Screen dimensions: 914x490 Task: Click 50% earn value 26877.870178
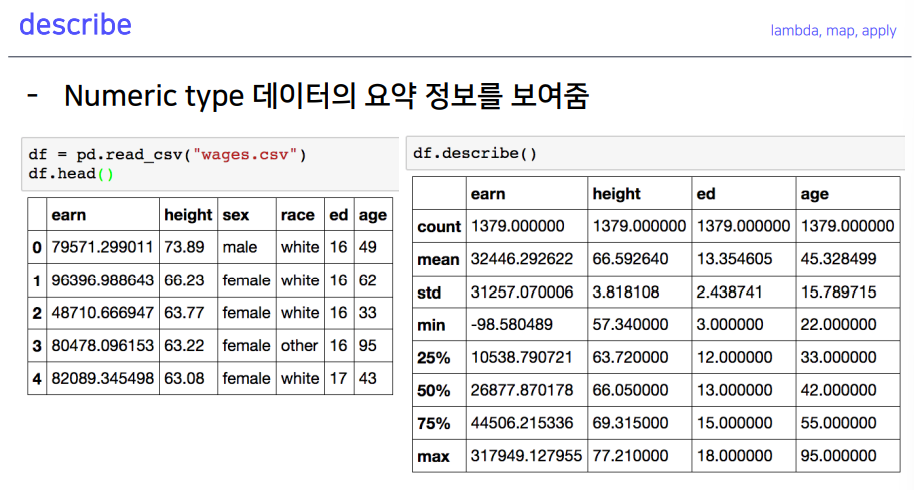(x=522, y=390)
